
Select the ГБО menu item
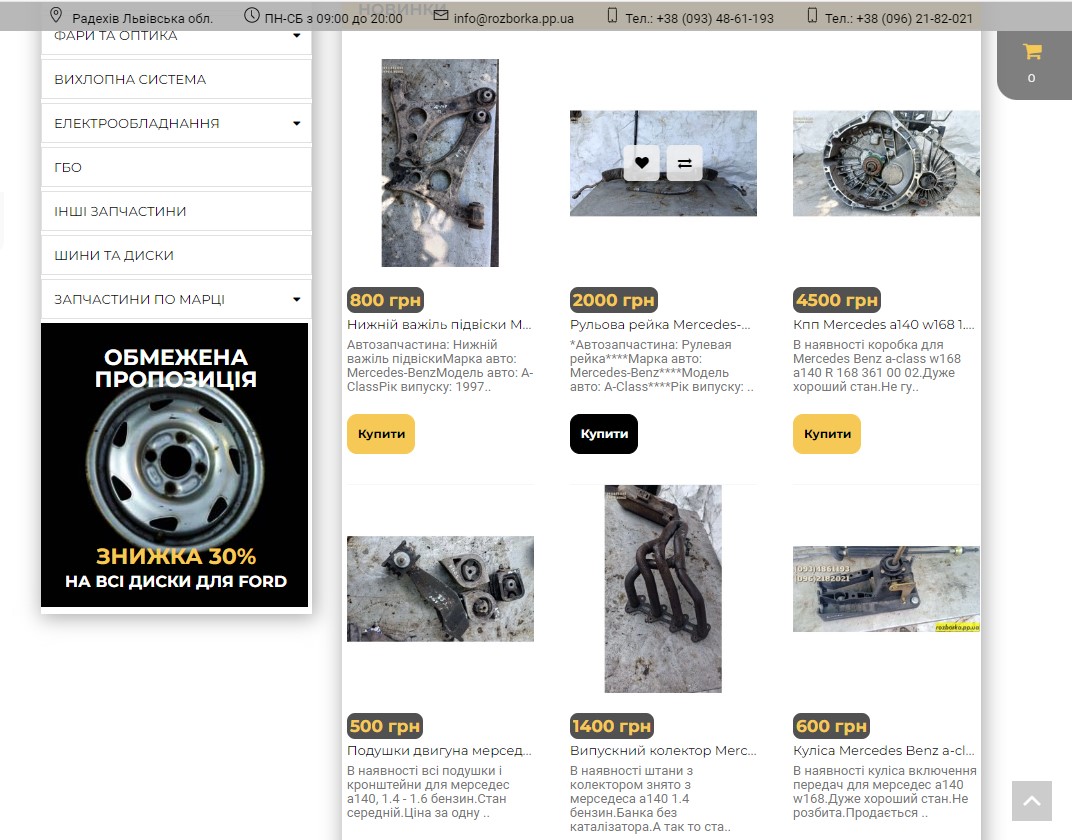tap(176, 167)
